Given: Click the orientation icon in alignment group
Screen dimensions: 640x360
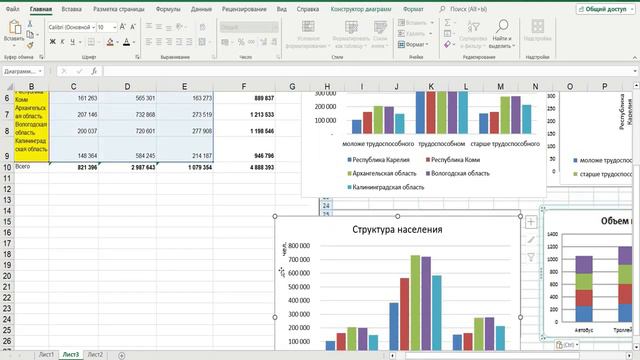Looking at the screenshot, I should (x=180, y=27).
